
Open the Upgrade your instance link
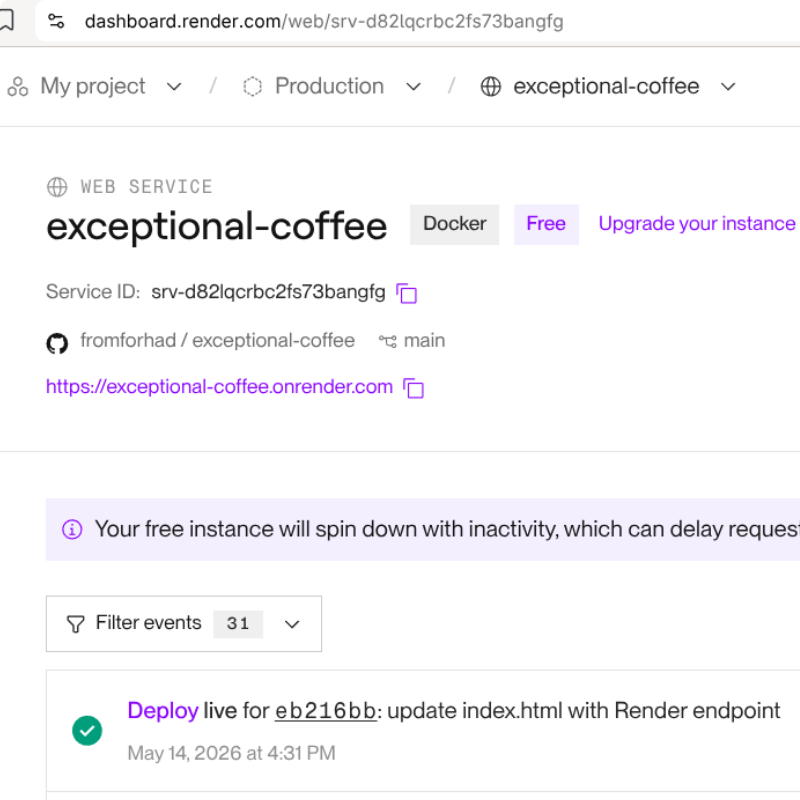(697, 224)
